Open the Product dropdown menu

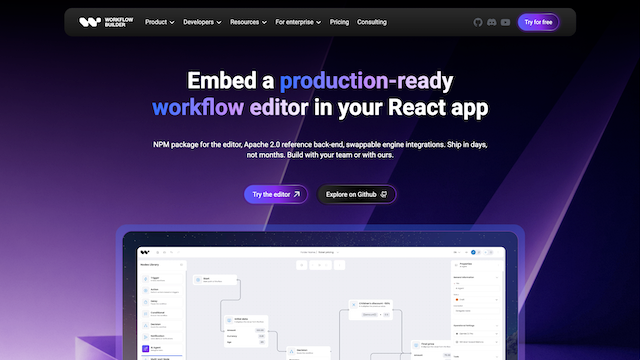pyautogui.click(x=160, y=22)
